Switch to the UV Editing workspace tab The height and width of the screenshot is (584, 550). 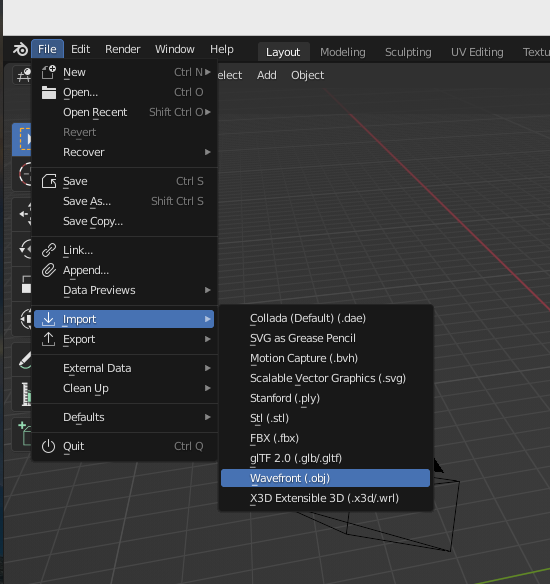[x=477, y=52]
